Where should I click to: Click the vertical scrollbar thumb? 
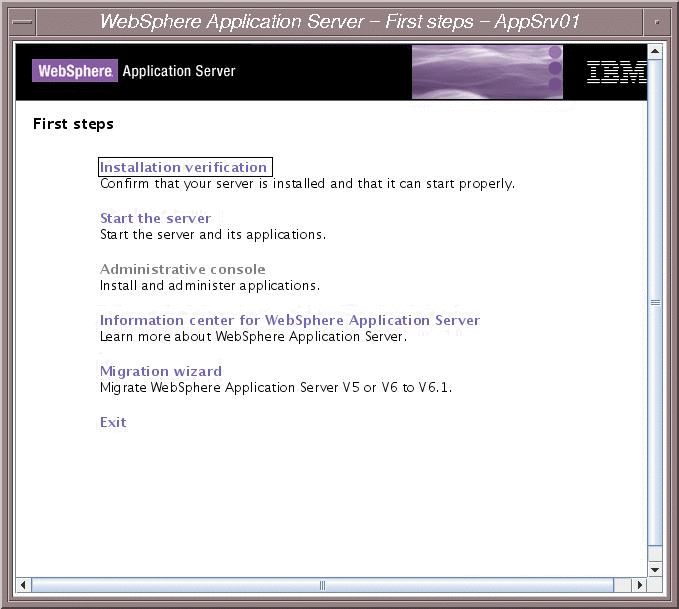[655, 302]
